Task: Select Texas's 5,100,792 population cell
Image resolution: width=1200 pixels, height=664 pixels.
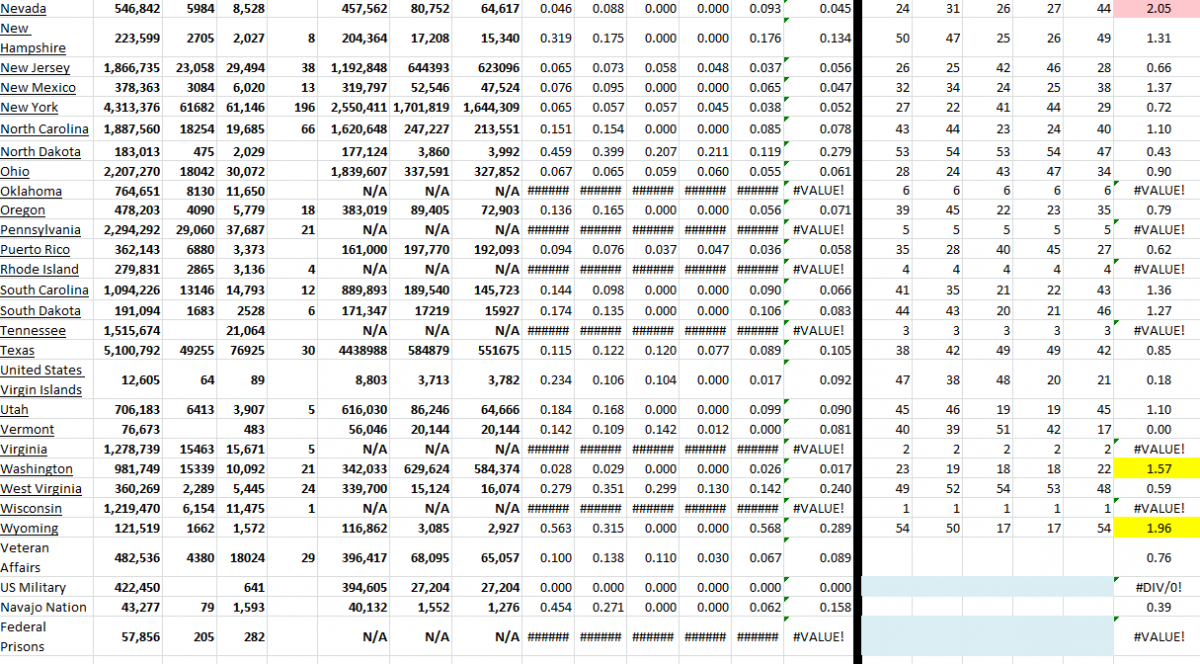Action: pos(130,350)
